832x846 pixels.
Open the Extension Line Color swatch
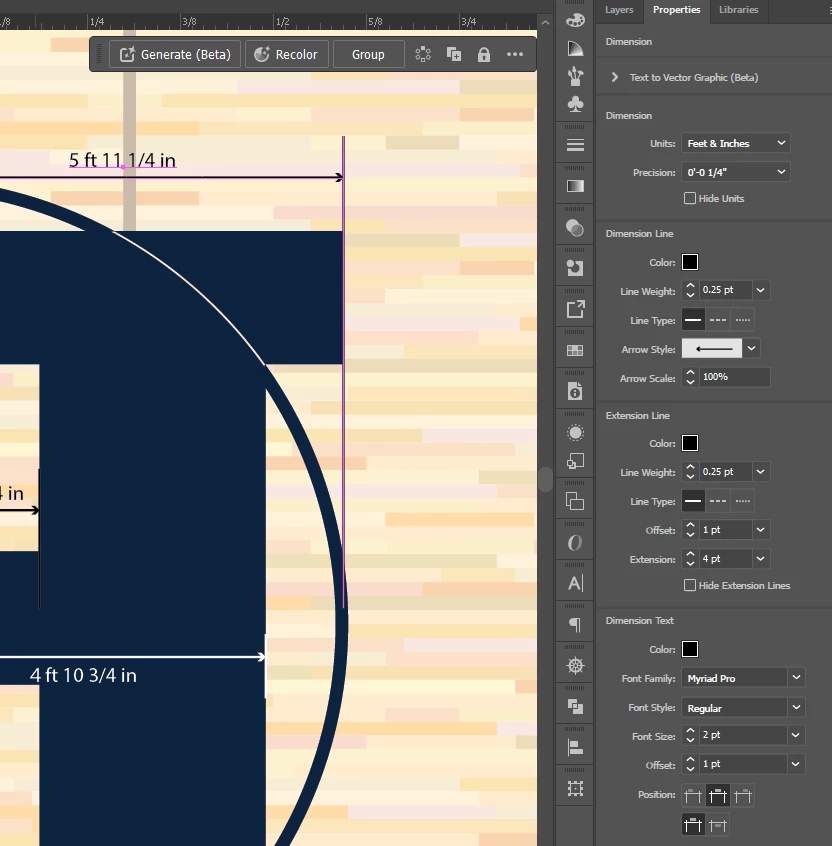point(690,443)
